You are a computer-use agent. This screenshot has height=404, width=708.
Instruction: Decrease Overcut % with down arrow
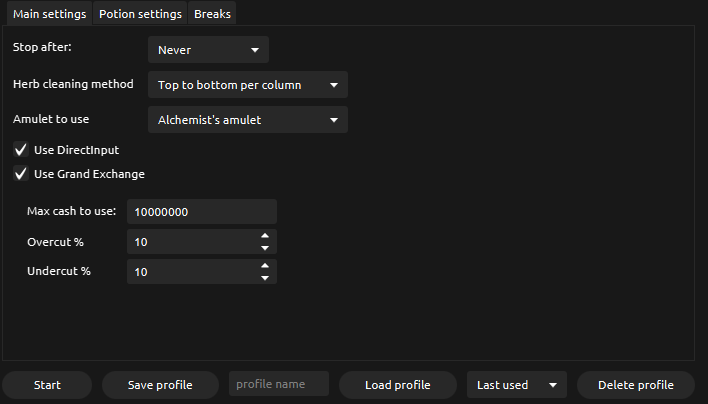(265, 248)
